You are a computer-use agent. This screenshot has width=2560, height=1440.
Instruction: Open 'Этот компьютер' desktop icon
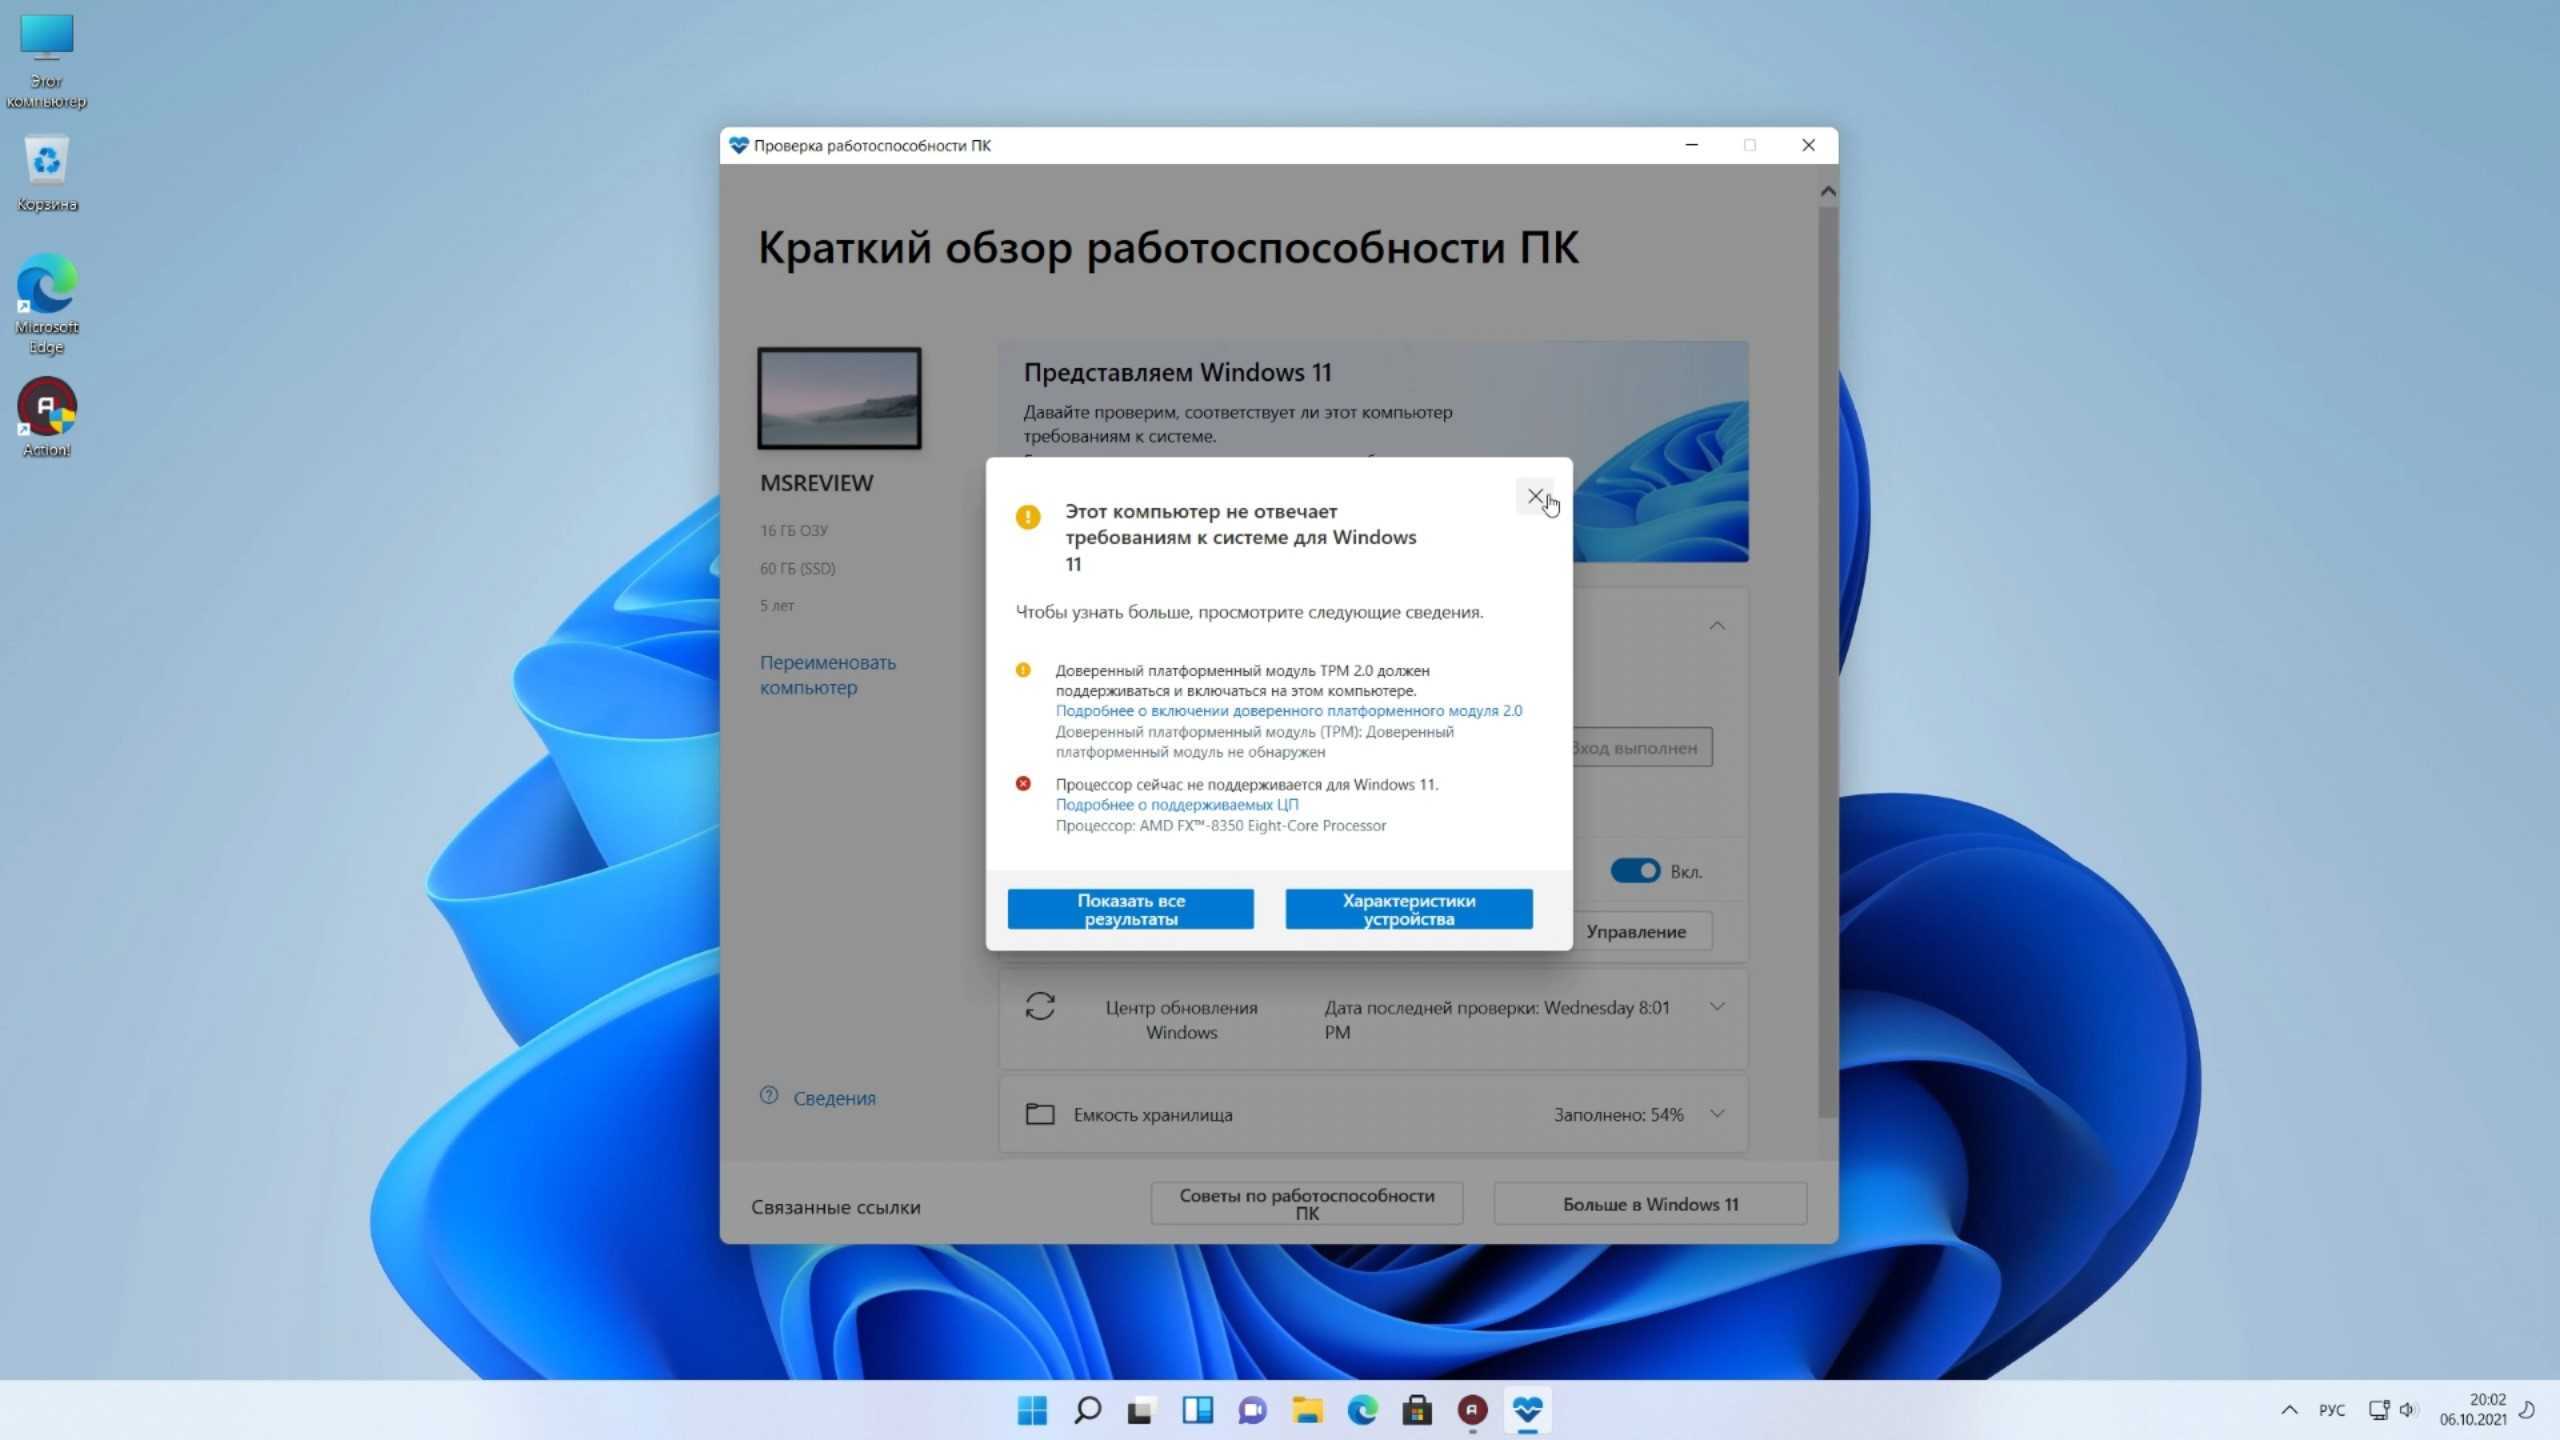click(x=46, y=62)
